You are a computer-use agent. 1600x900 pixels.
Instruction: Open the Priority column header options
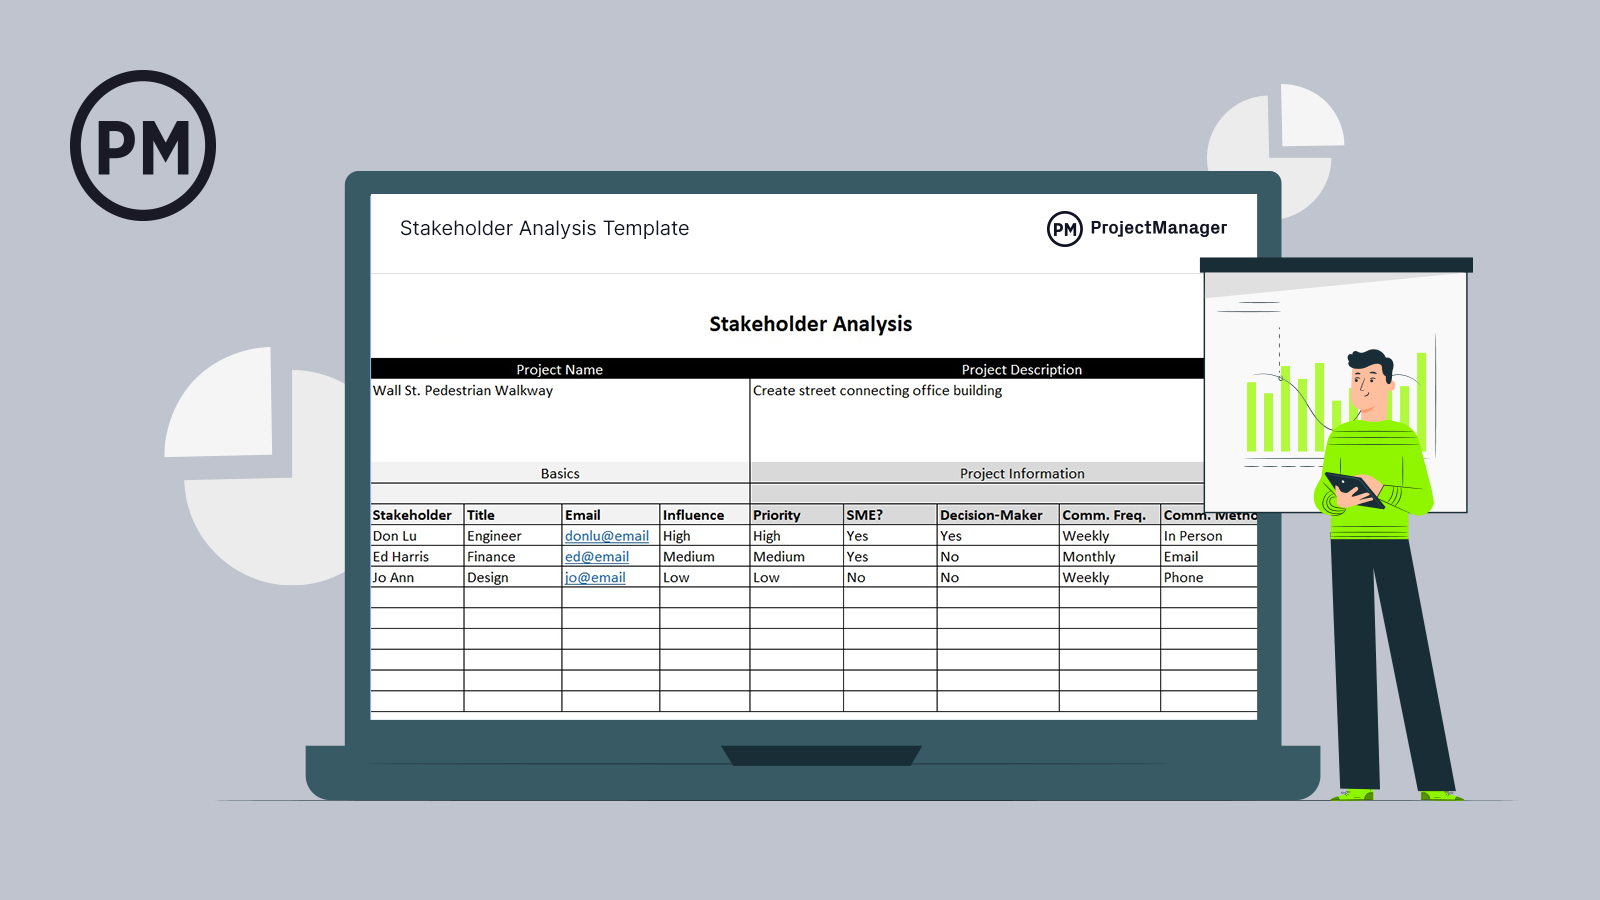click(x=778, y=514)
